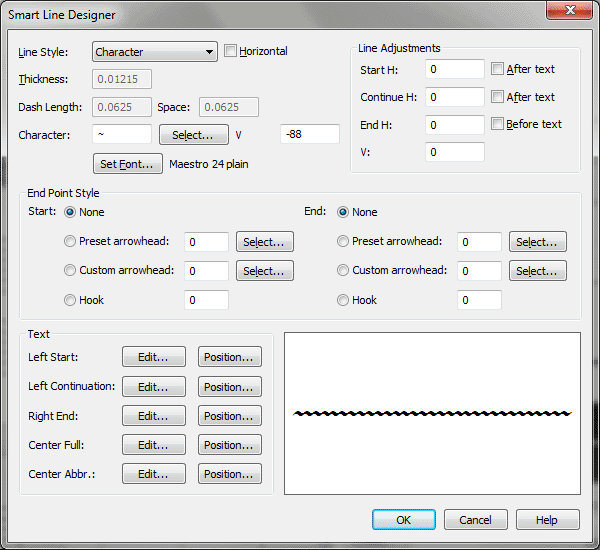This screenshot has width=600, height=550.
Task: Select End Hook radio option
Action: [343, 300]
